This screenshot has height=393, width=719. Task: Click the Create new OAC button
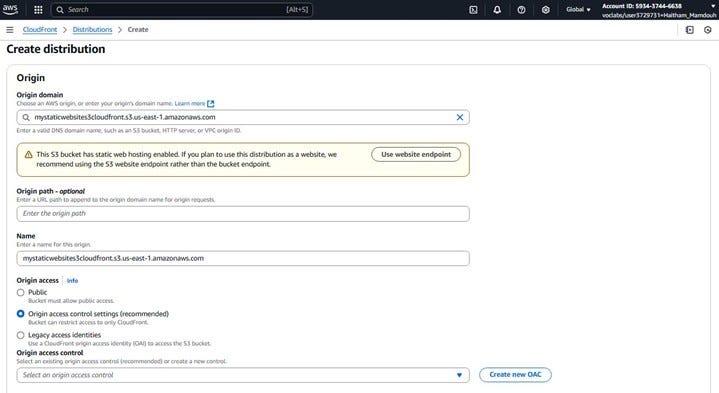(x=515, y=375)
